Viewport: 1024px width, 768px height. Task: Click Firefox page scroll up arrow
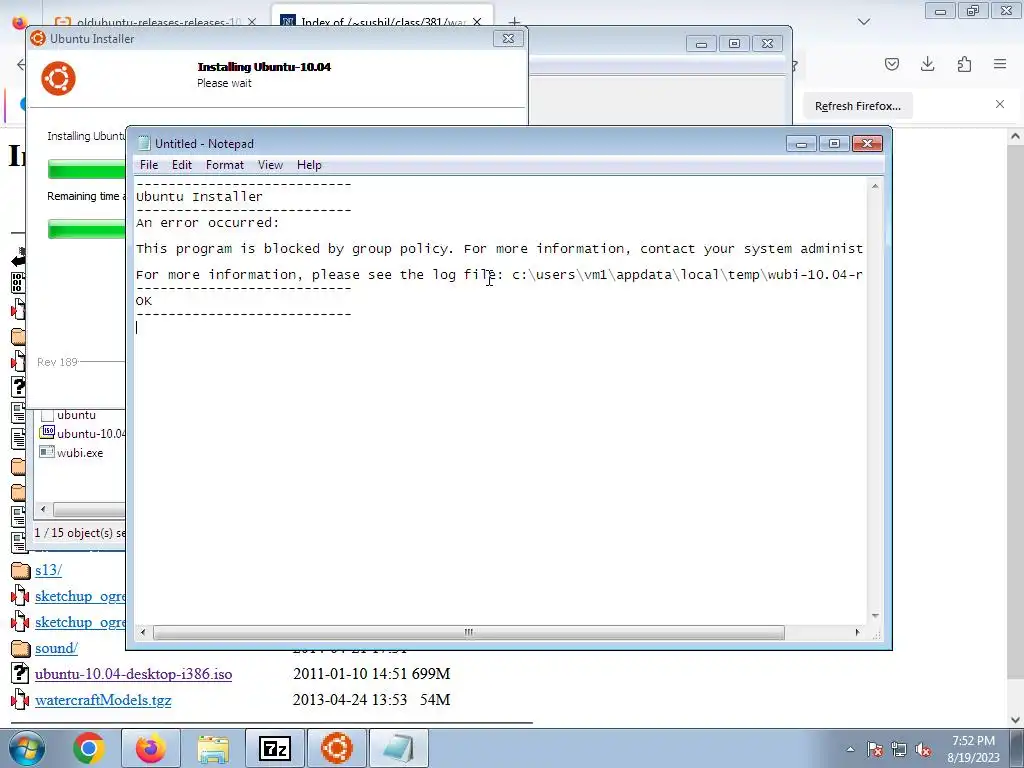coord(1015,136)
